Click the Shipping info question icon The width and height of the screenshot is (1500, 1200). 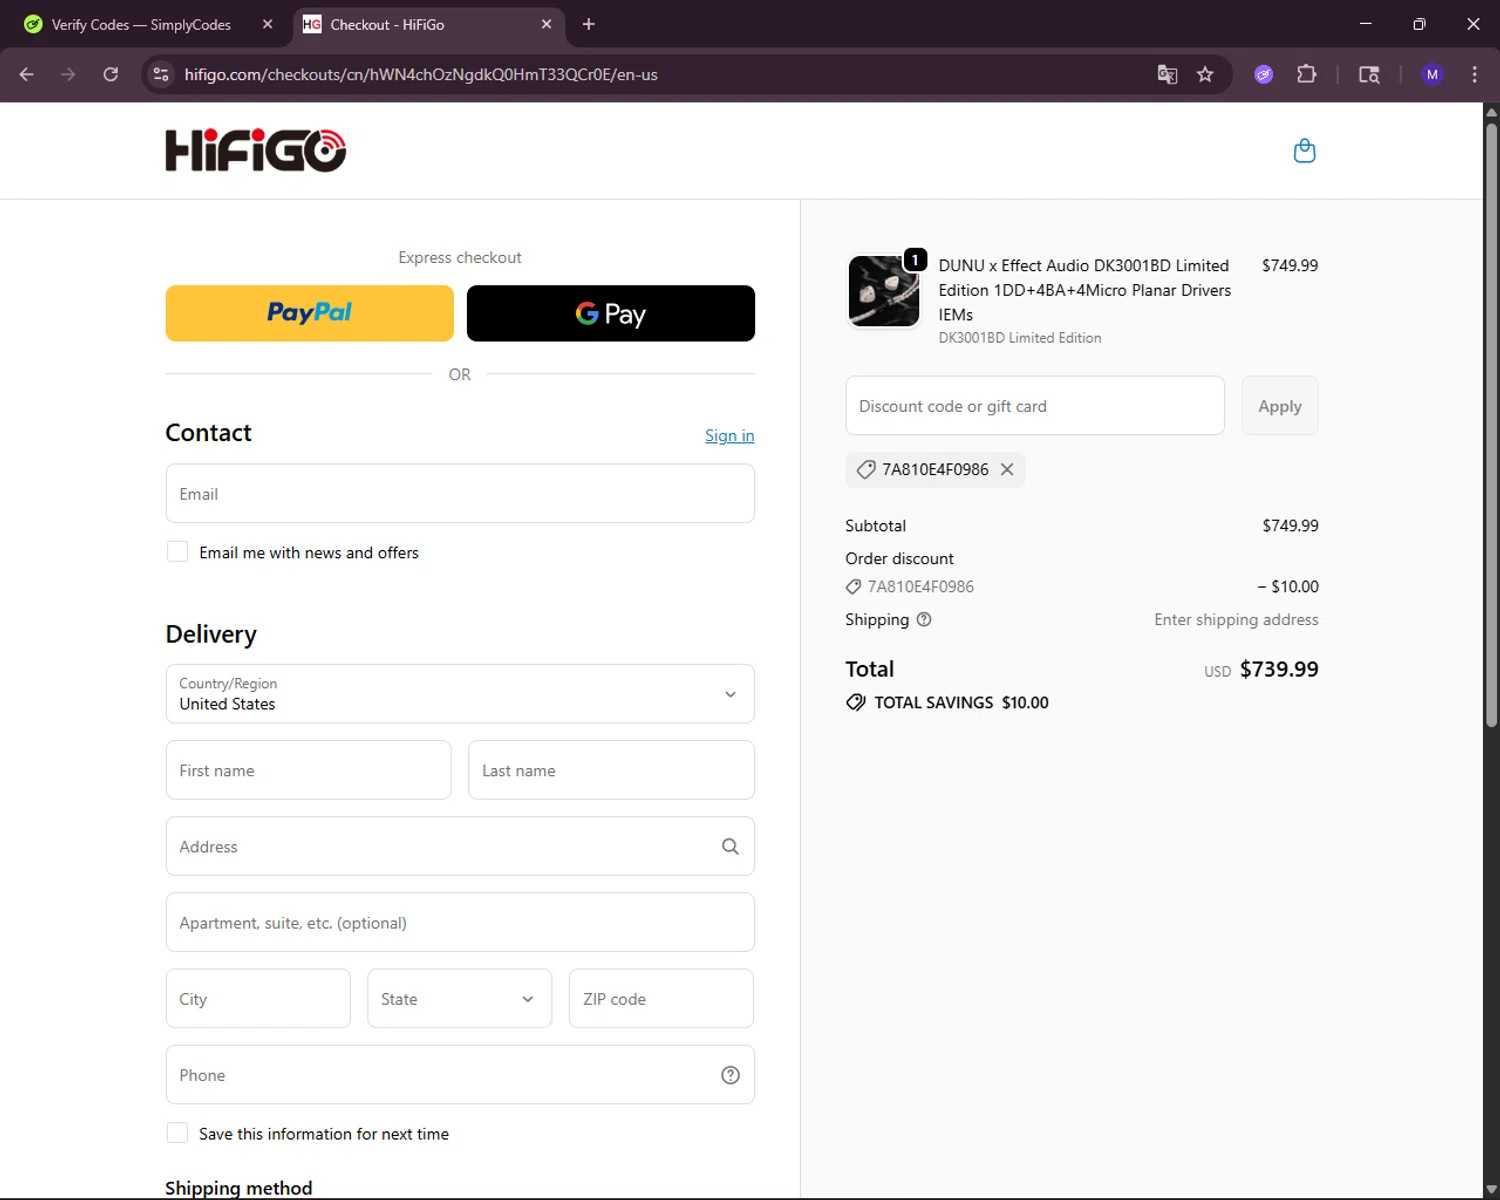tap(924, 619)
